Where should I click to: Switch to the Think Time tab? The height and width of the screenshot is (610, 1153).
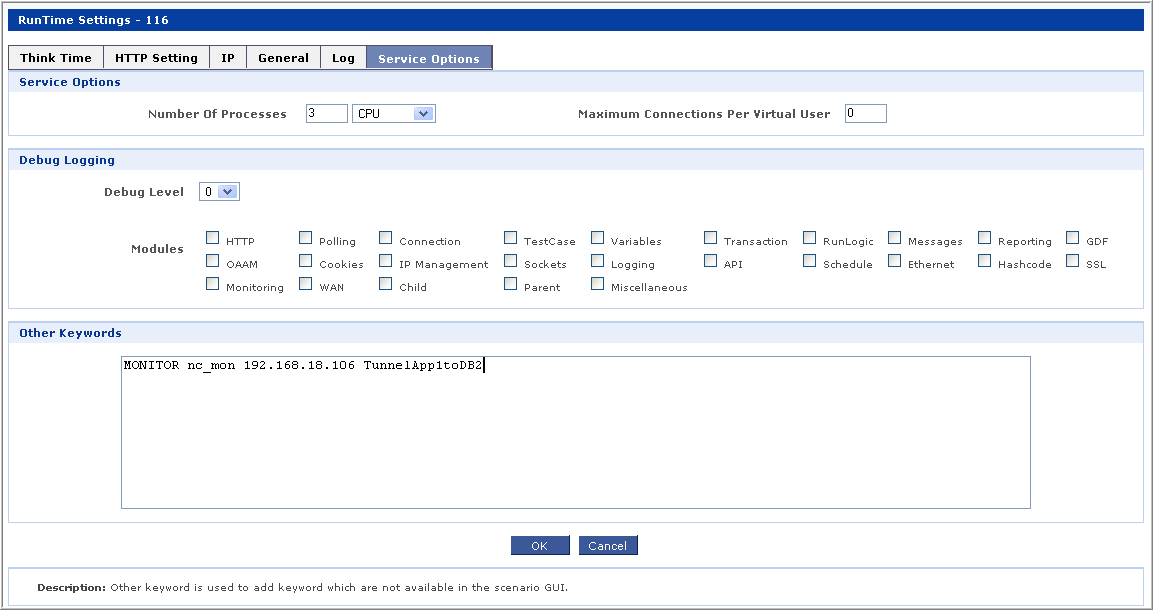click(x=56, y=58)
